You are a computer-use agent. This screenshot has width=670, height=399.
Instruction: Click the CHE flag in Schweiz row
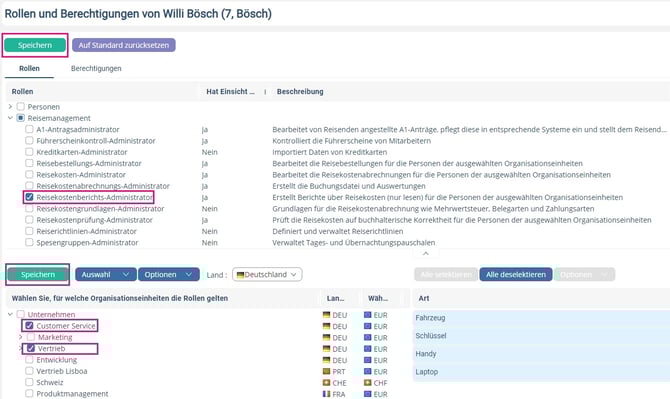pyautogui.click(x=326, y=382)
